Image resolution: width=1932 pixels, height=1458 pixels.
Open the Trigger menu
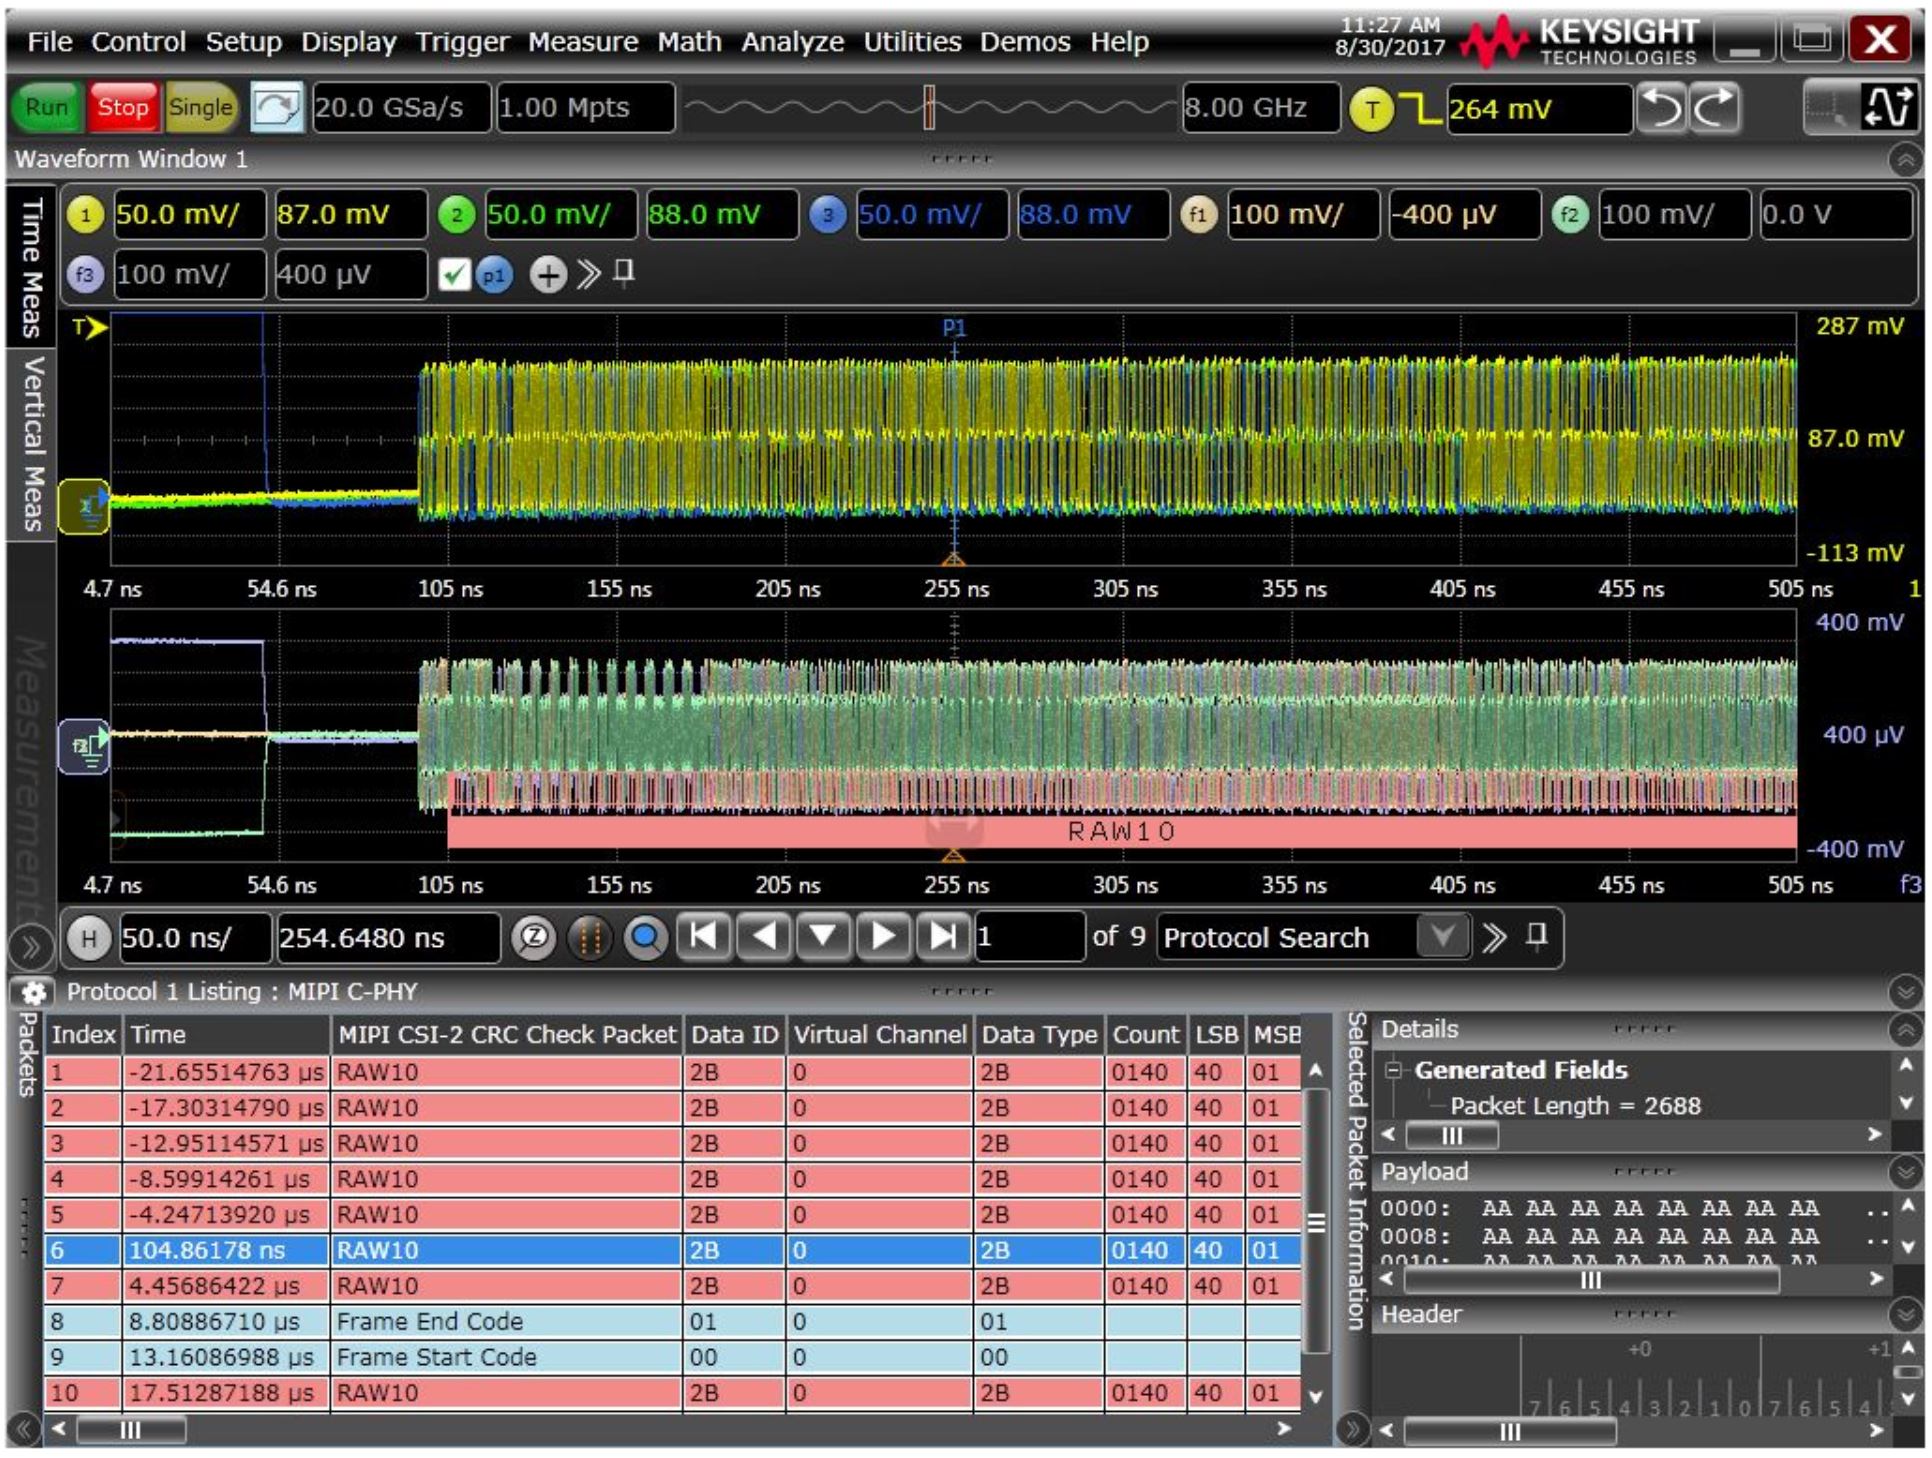[x=462, y=42]
